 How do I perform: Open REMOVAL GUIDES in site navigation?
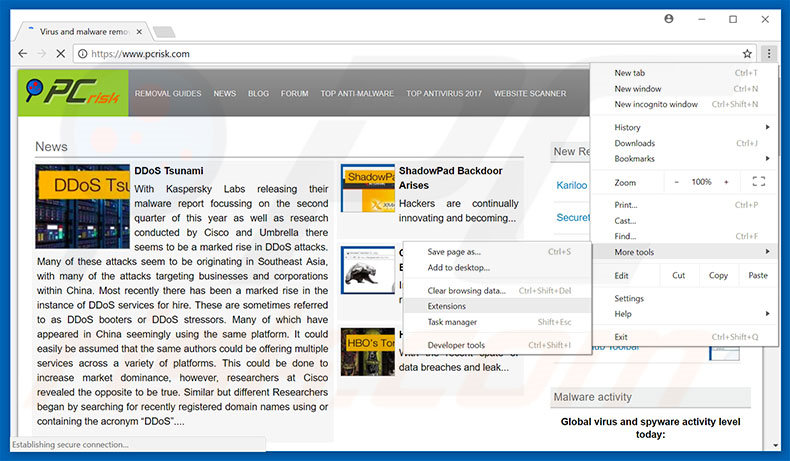pyautogui.click(x=168, y=94)
